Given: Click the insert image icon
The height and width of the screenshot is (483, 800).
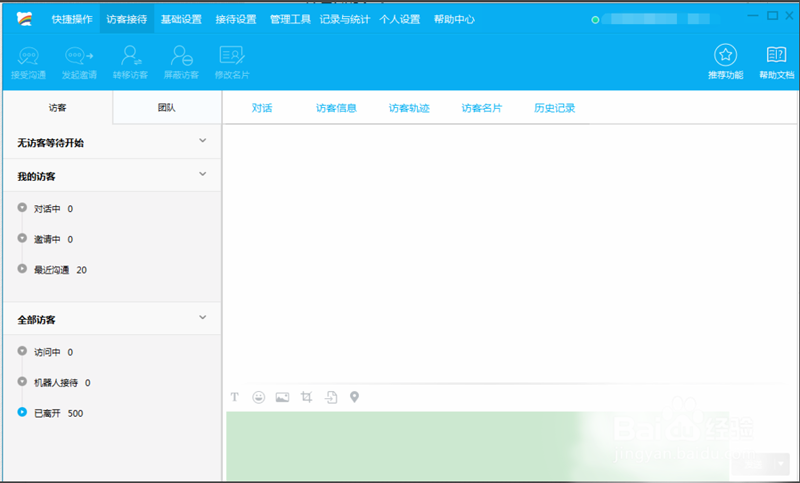Looking at the screenshot, I should pos(282,397).
